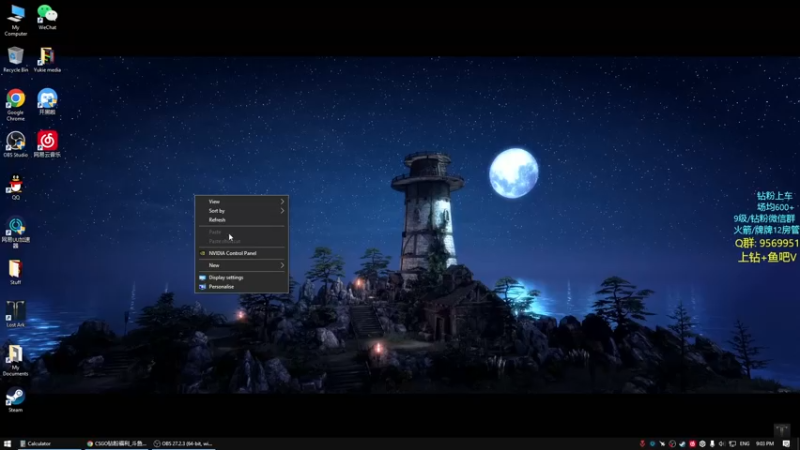This screenshot has width=800, height=450.
Task: Open the taskbar clock showing 9:03 PM
Action: pos(765,444)
